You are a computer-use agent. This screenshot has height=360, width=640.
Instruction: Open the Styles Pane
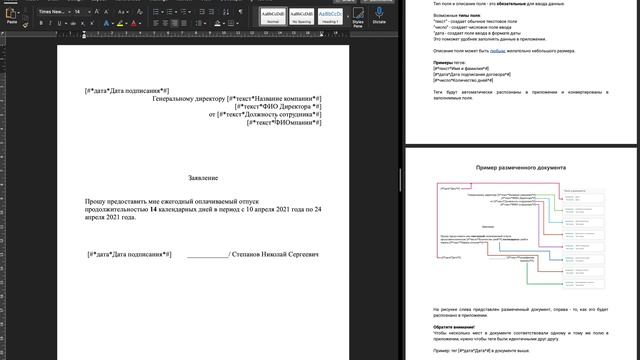pyautogui.click(x=358, y=17)
